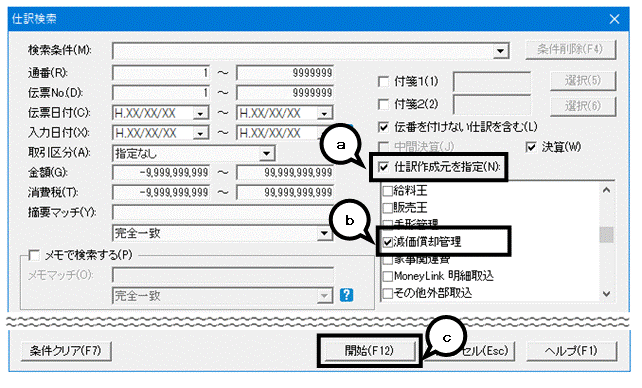Click the source list scroll down arrow
The width and height of the screenshot is (642, 388).
click(x=606, y=293)
